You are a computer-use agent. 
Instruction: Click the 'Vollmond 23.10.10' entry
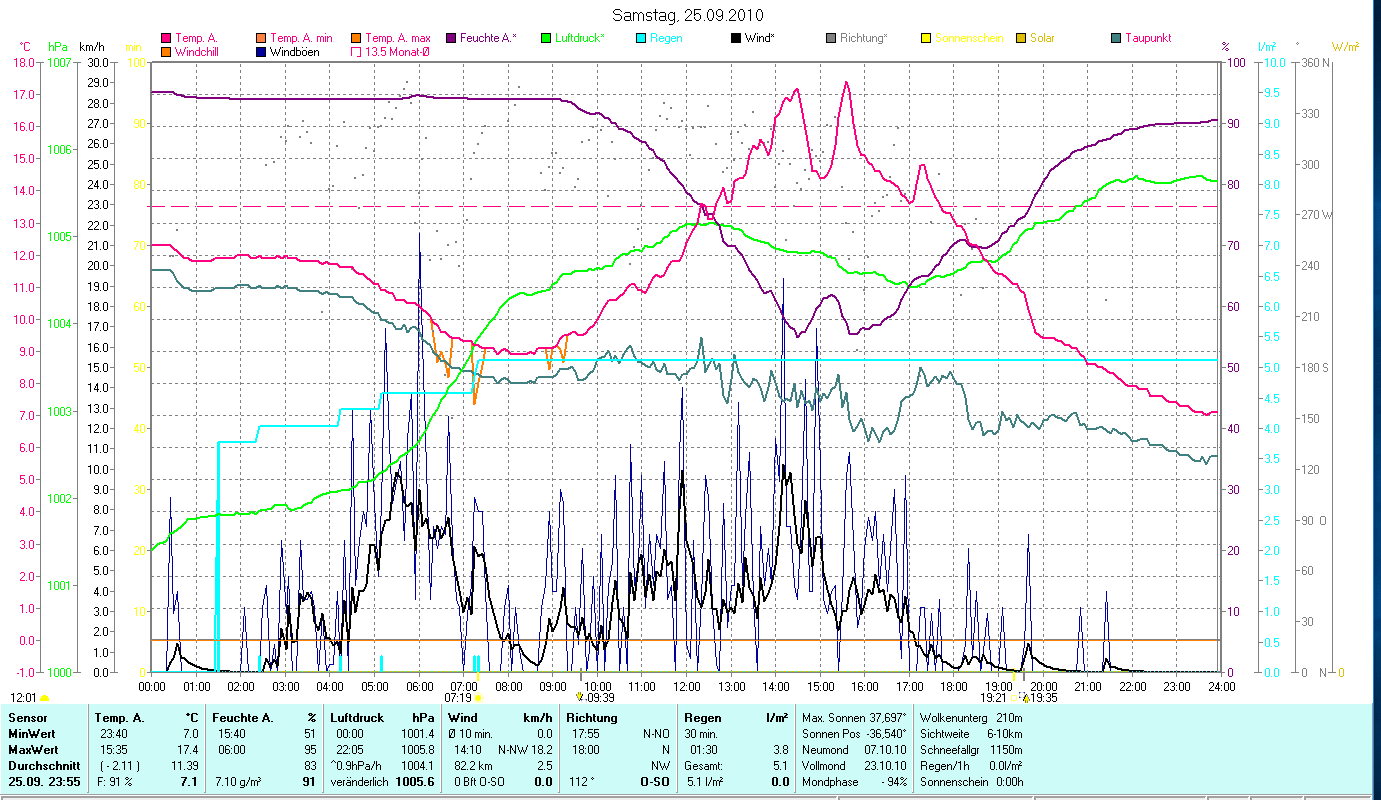coord(852,766)
